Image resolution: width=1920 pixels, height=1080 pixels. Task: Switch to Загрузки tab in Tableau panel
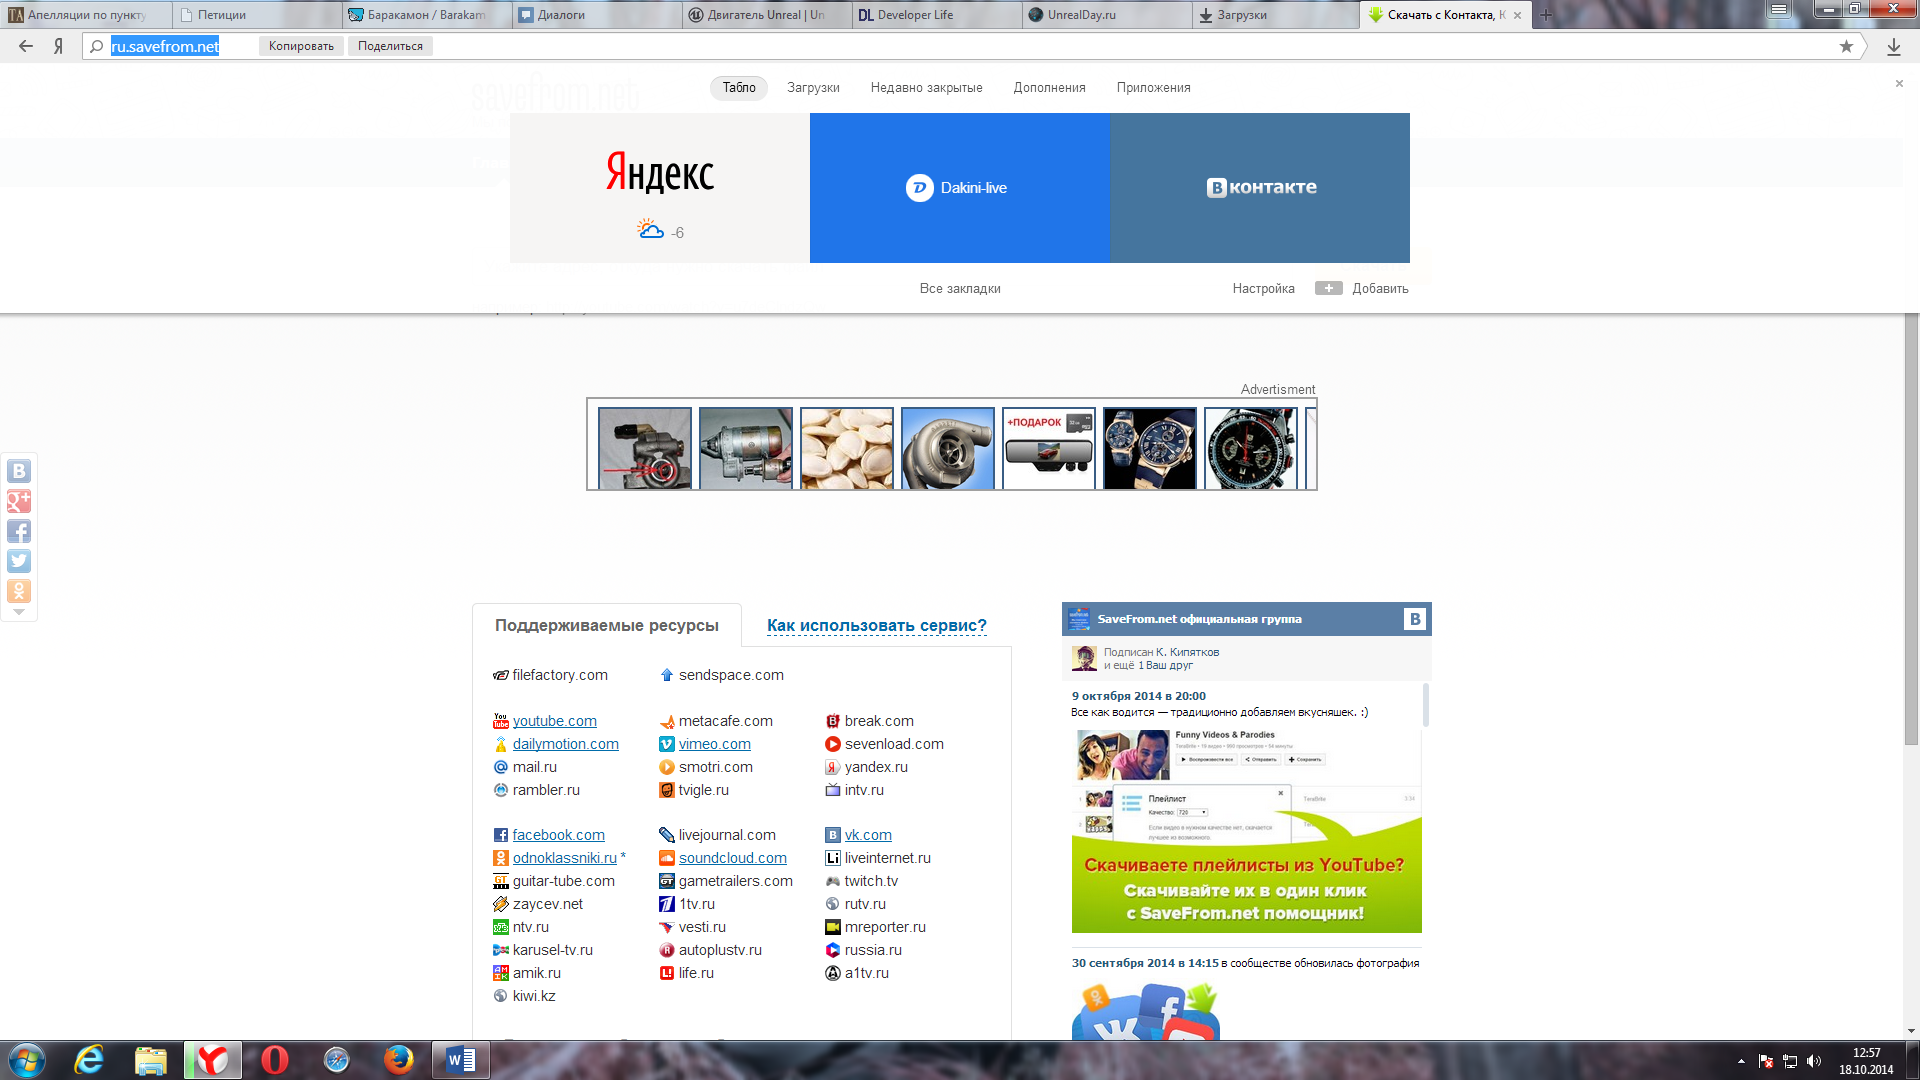(813, 88)
